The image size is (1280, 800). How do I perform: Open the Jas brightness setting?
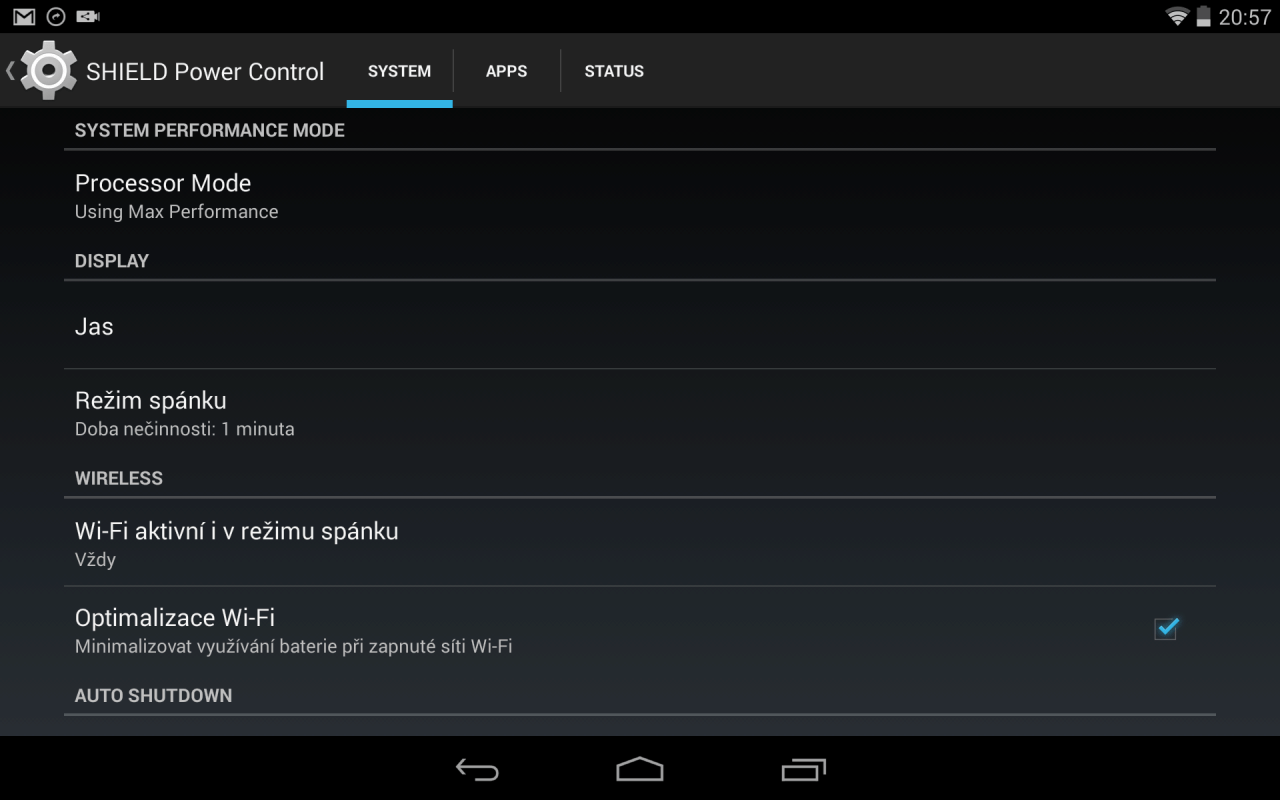(640, 326)
